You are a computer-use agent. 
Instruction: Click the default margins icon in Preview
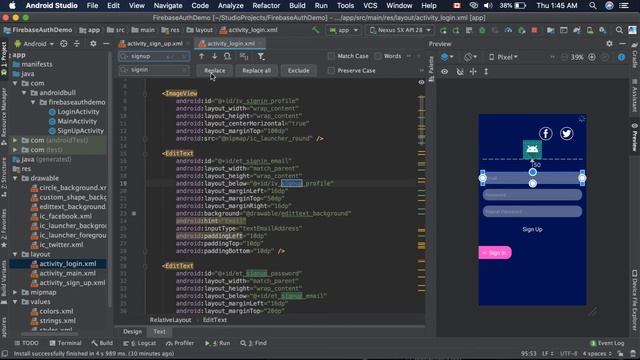click(x=473, y=71)
